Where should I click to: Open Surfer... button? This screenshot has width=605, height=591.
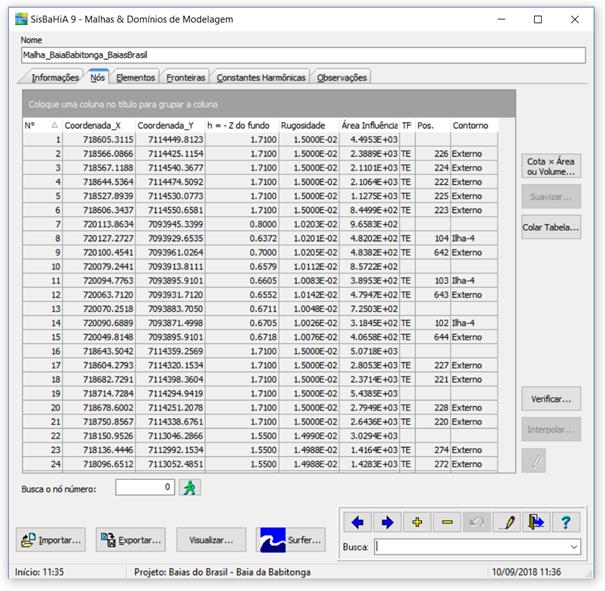pyautogui.click(x=291, y=540)
